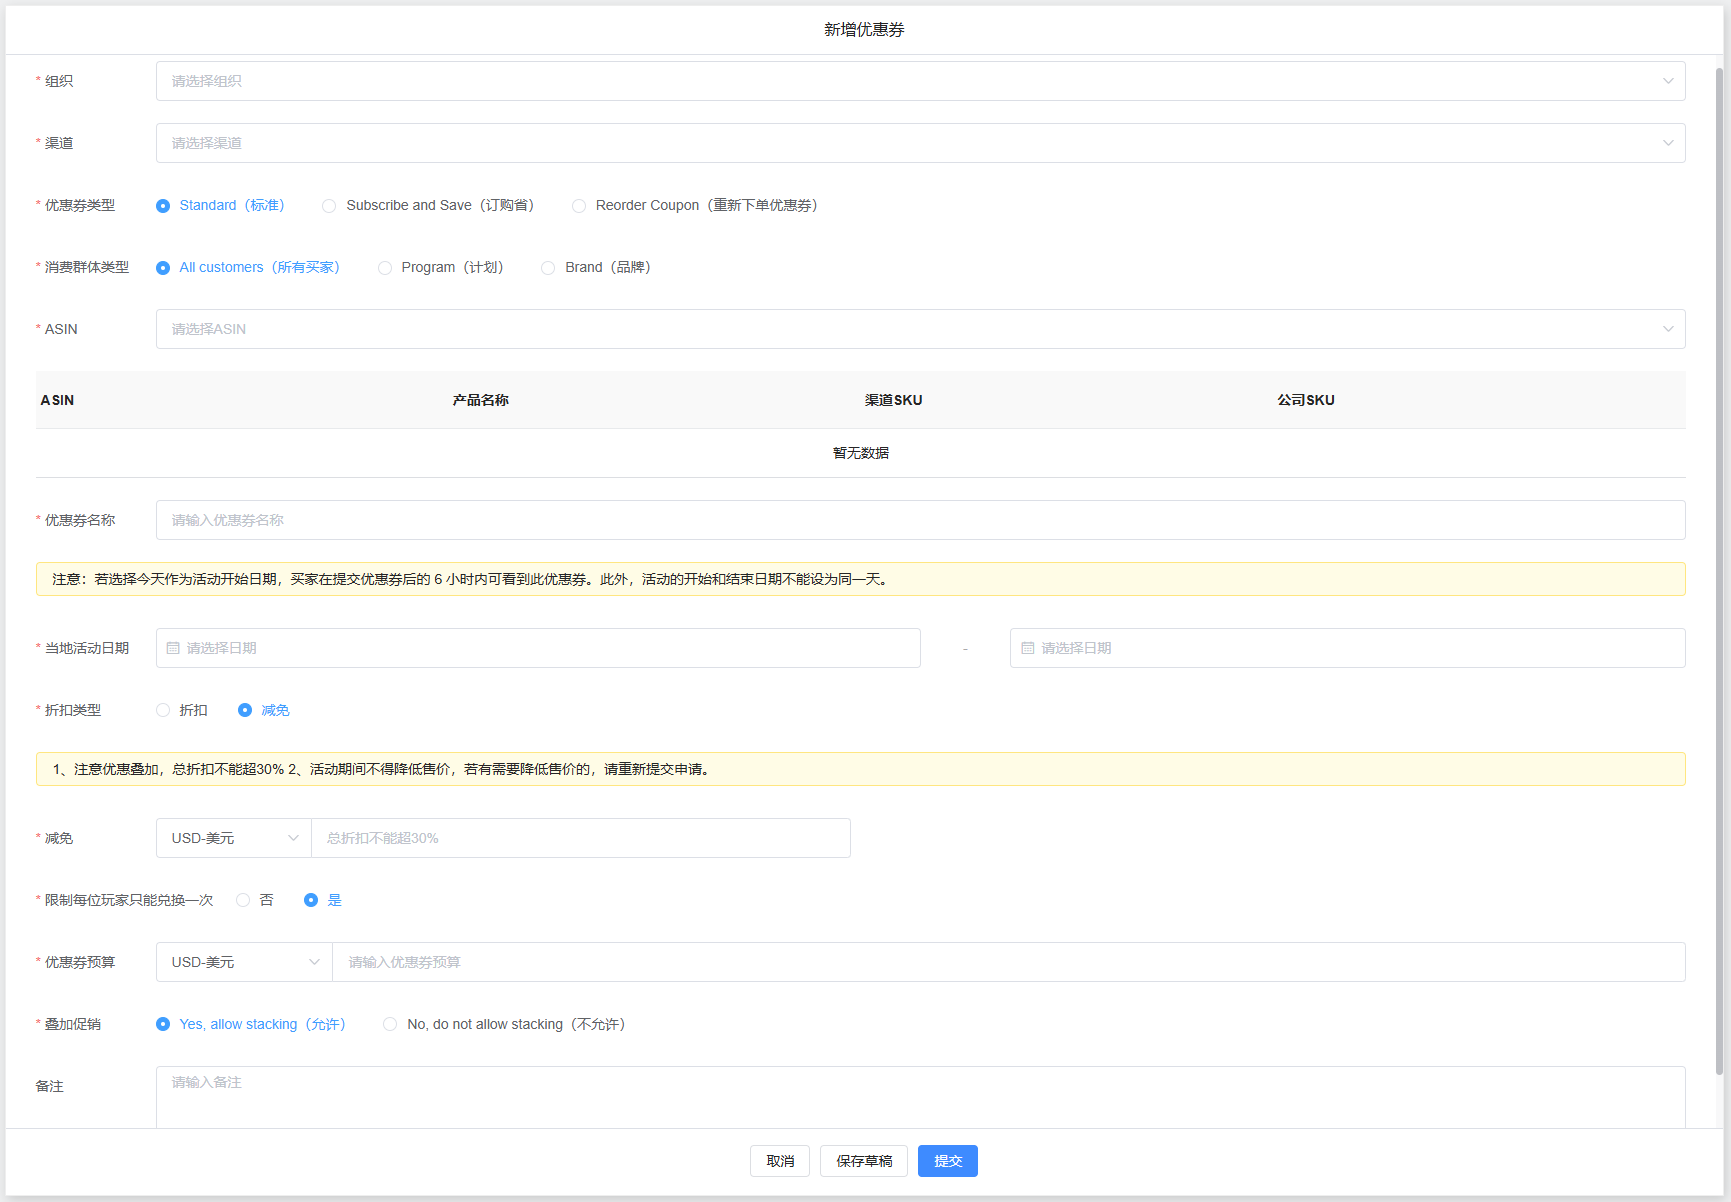The width and height of the screenshot is (1731, 1202).
Task: Select Brand consumer group option
Action: click(548, 268)
